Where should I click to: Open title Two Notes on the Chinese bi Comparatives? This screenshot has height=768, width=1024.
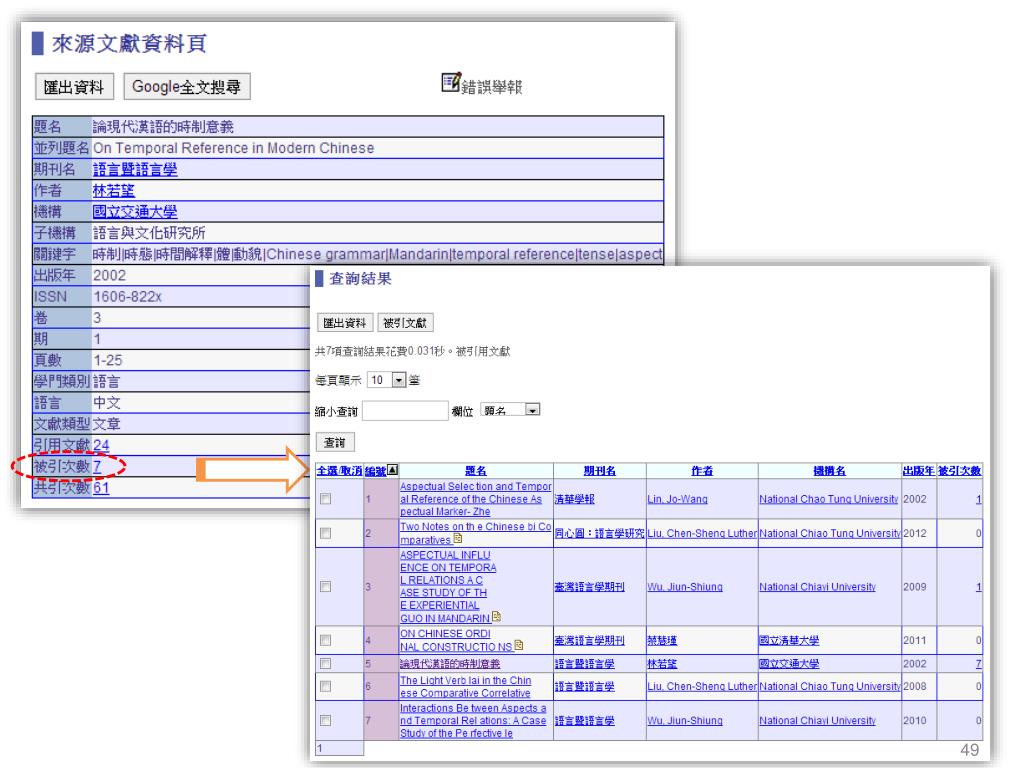tap(475, 533)
